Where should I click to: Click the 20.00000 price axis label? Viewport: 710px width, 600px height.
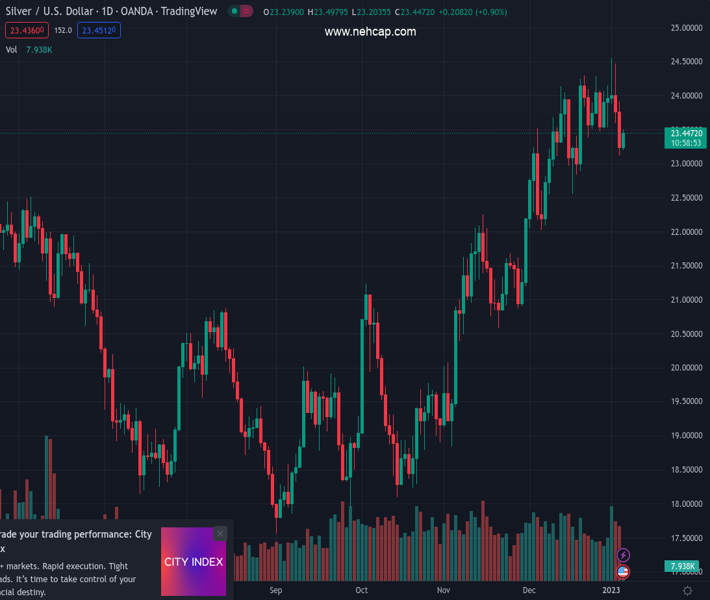(x=686, y=367)
